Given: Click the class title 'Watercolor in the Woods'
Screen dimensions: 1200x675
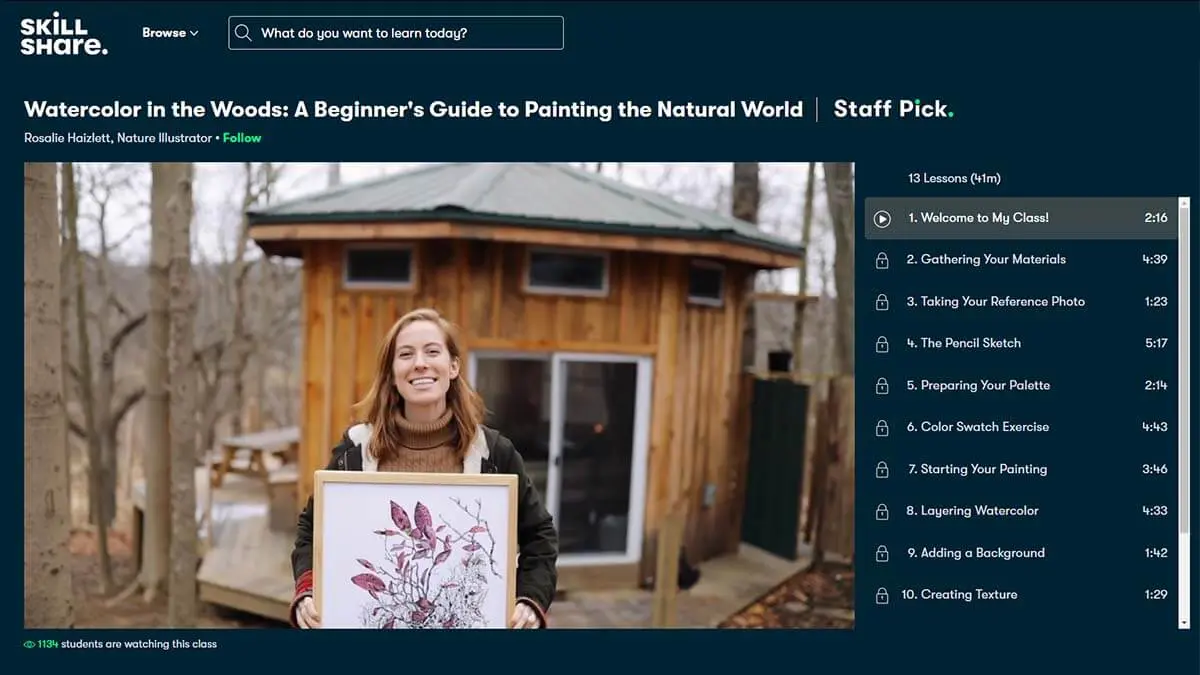Looking at the screenshot, I should 413,109.
